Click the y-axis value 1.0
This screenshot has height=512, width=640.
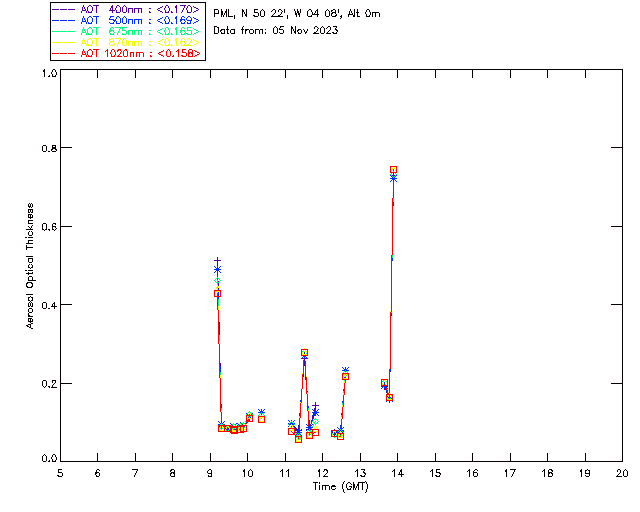point(49,73)
